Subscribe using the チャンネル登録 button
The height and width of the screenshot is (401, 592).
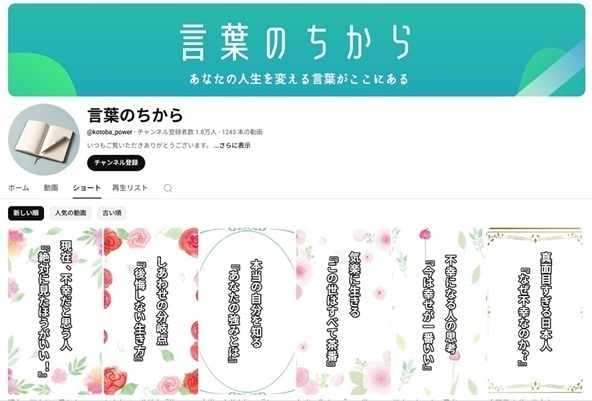coord(116,163)
